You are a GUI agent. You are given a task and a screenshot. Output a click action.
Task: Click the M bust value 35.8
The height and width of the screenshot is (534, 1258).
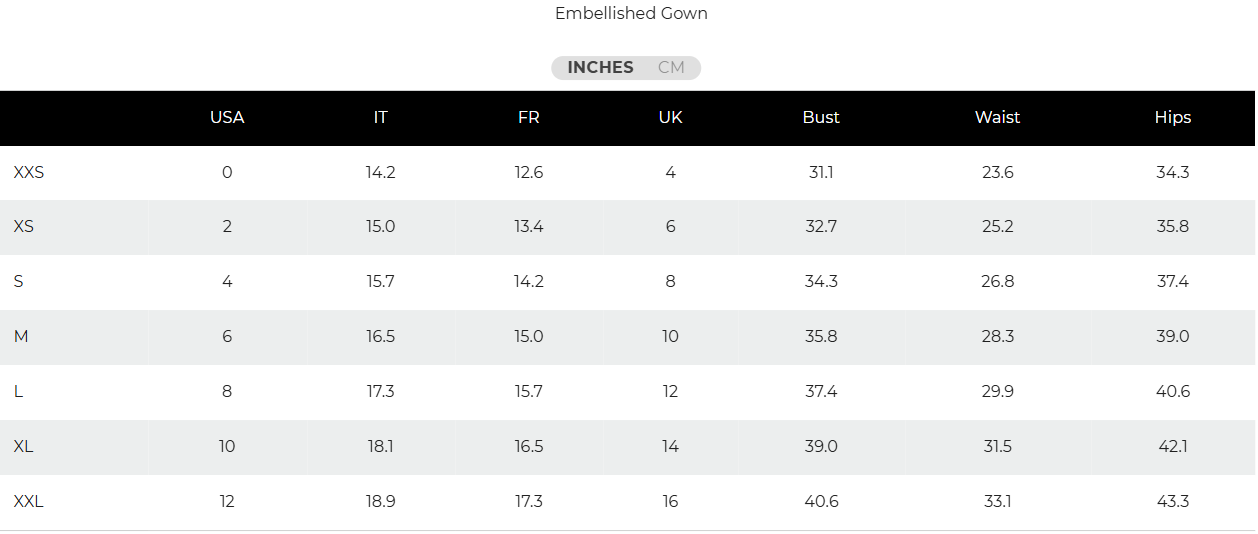click(821, 336)
